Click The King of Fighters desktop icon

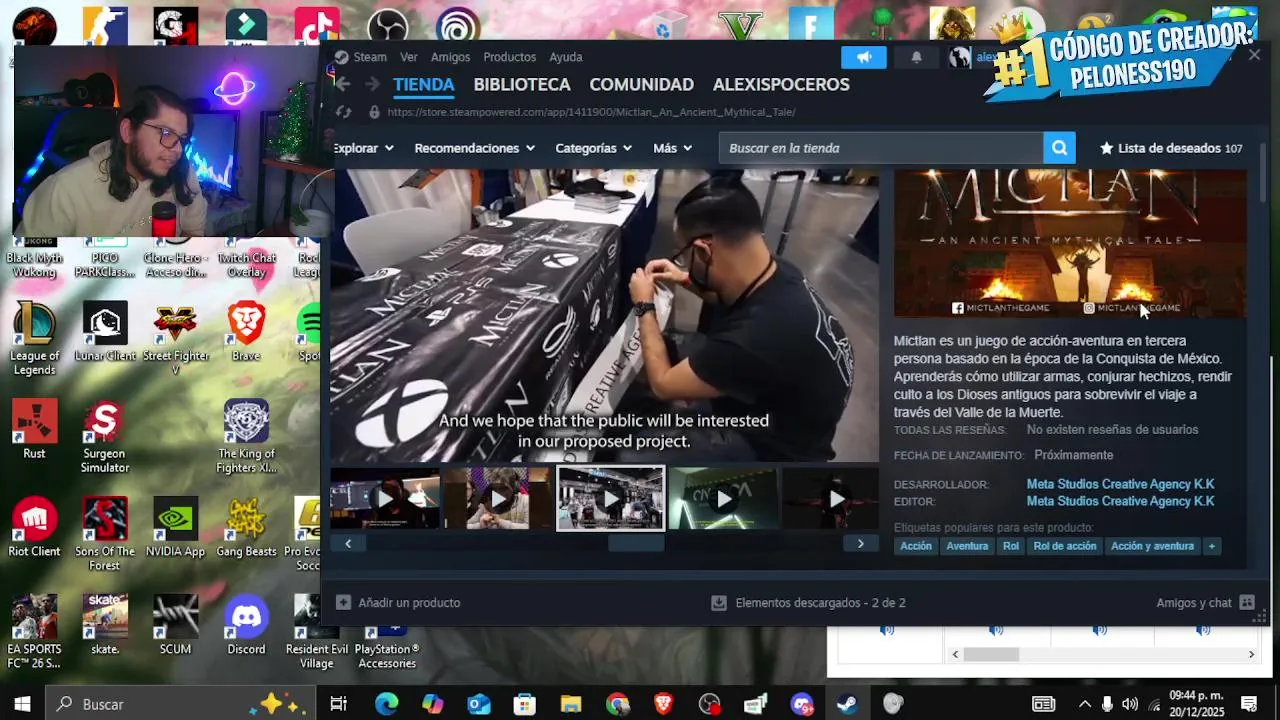pyautogui.click(x=246, y=437)
